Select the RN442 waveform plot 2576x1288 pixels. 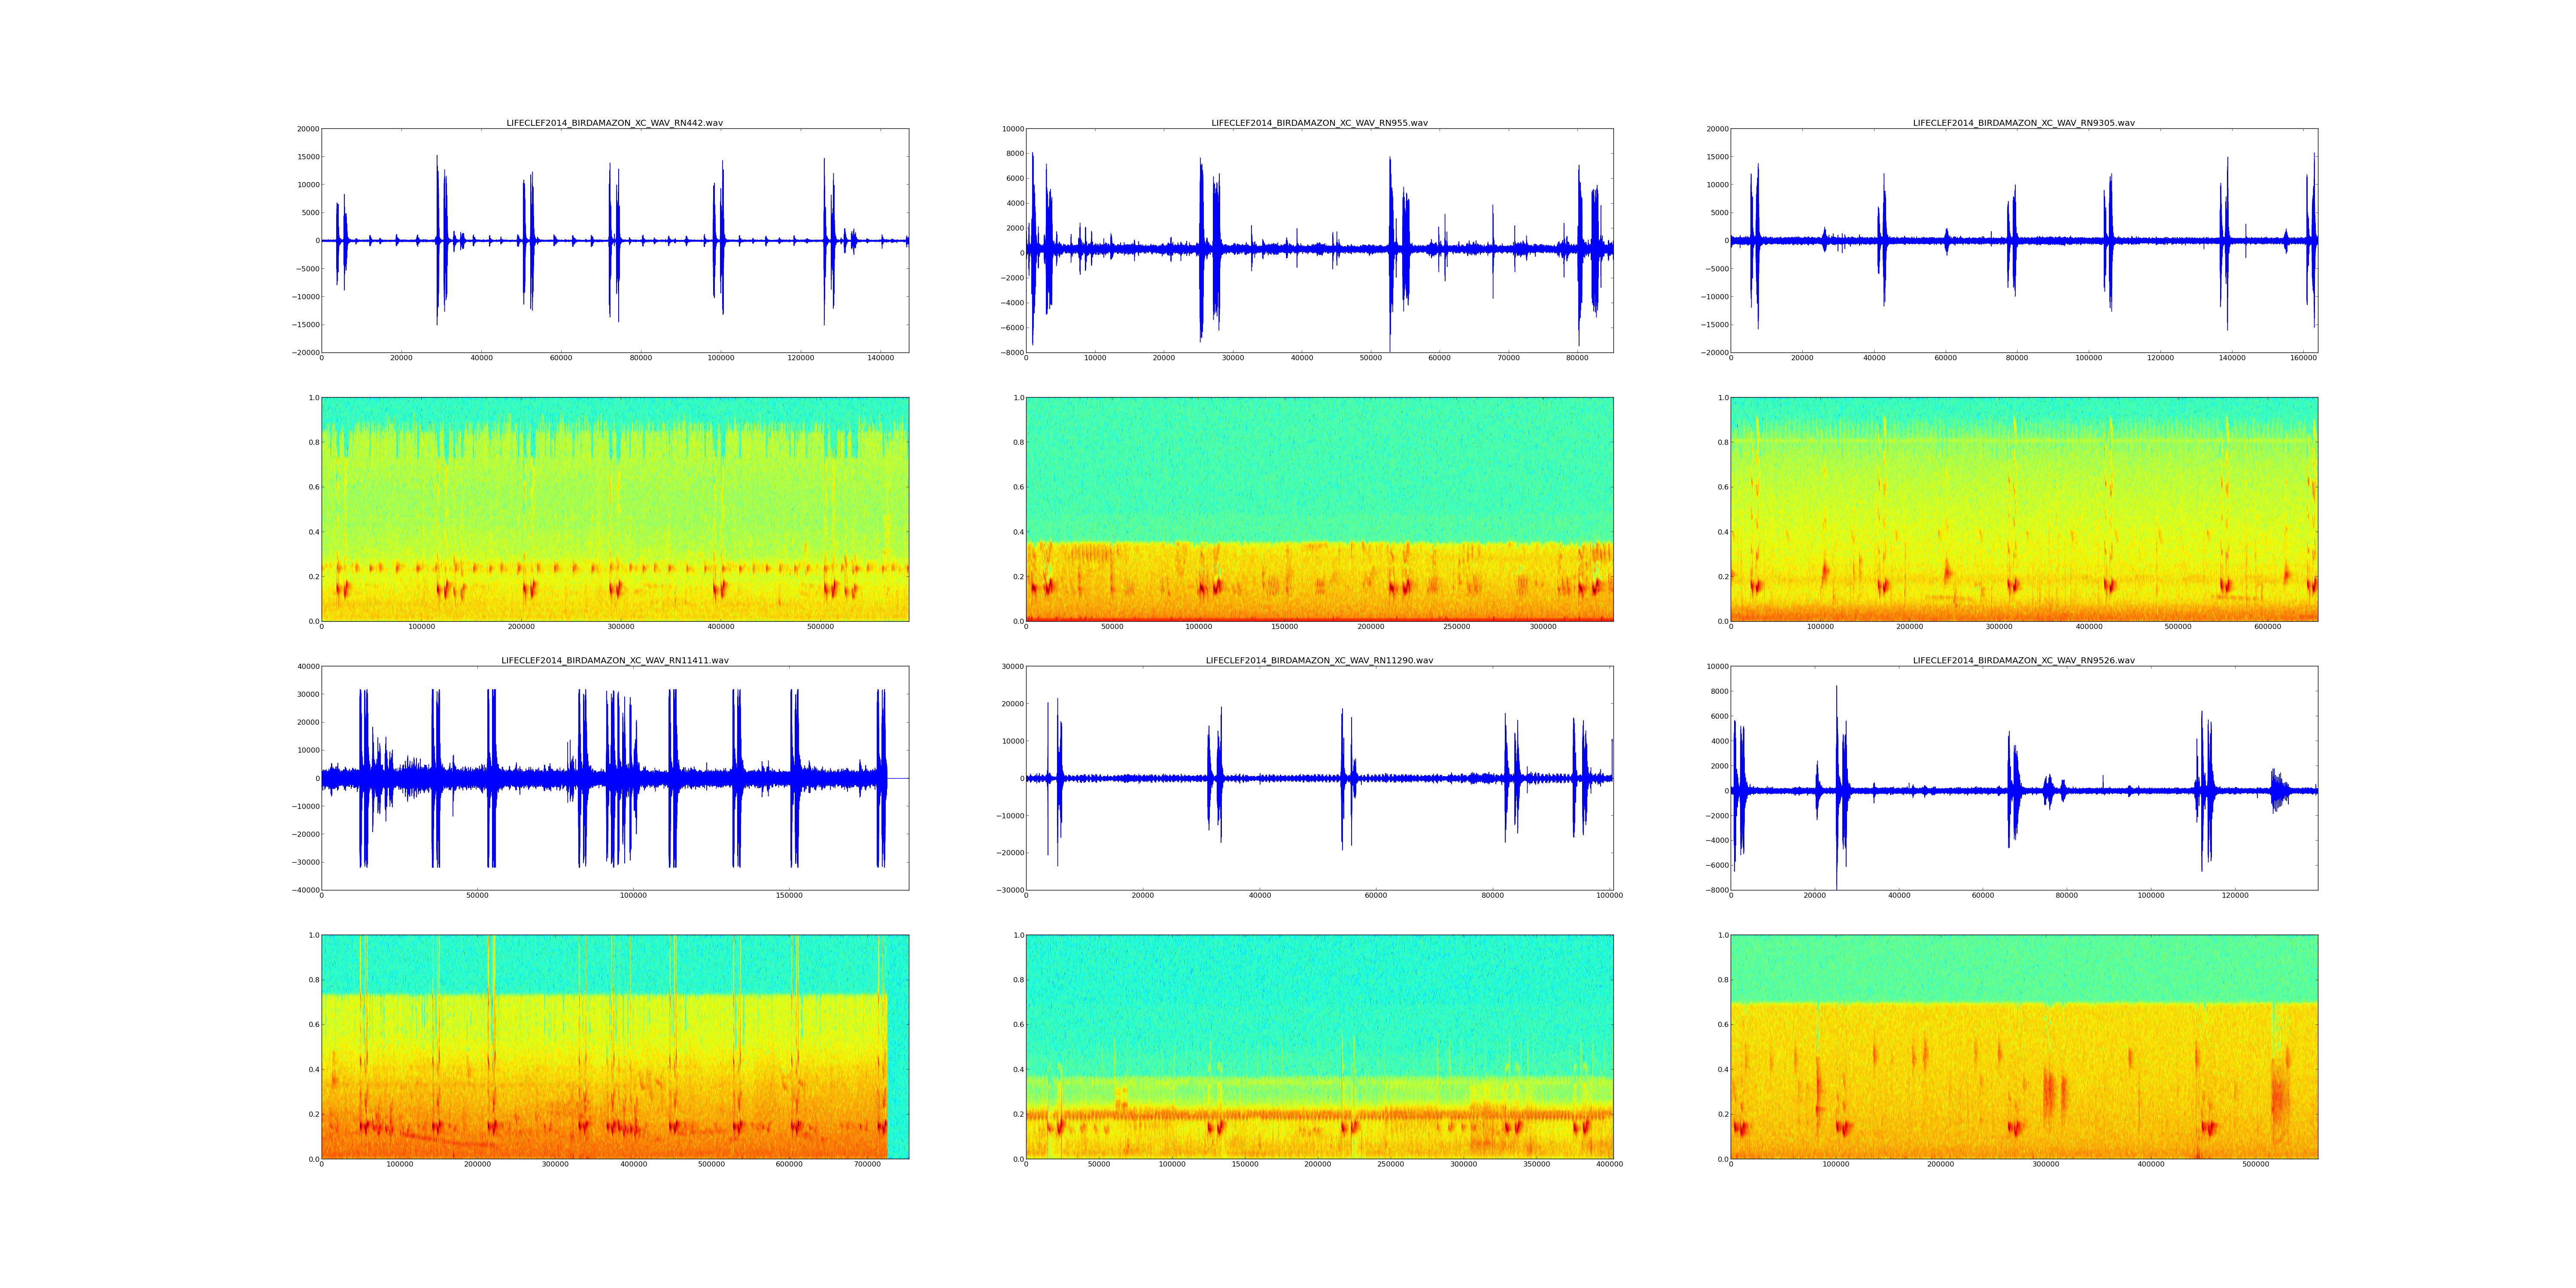614,240
